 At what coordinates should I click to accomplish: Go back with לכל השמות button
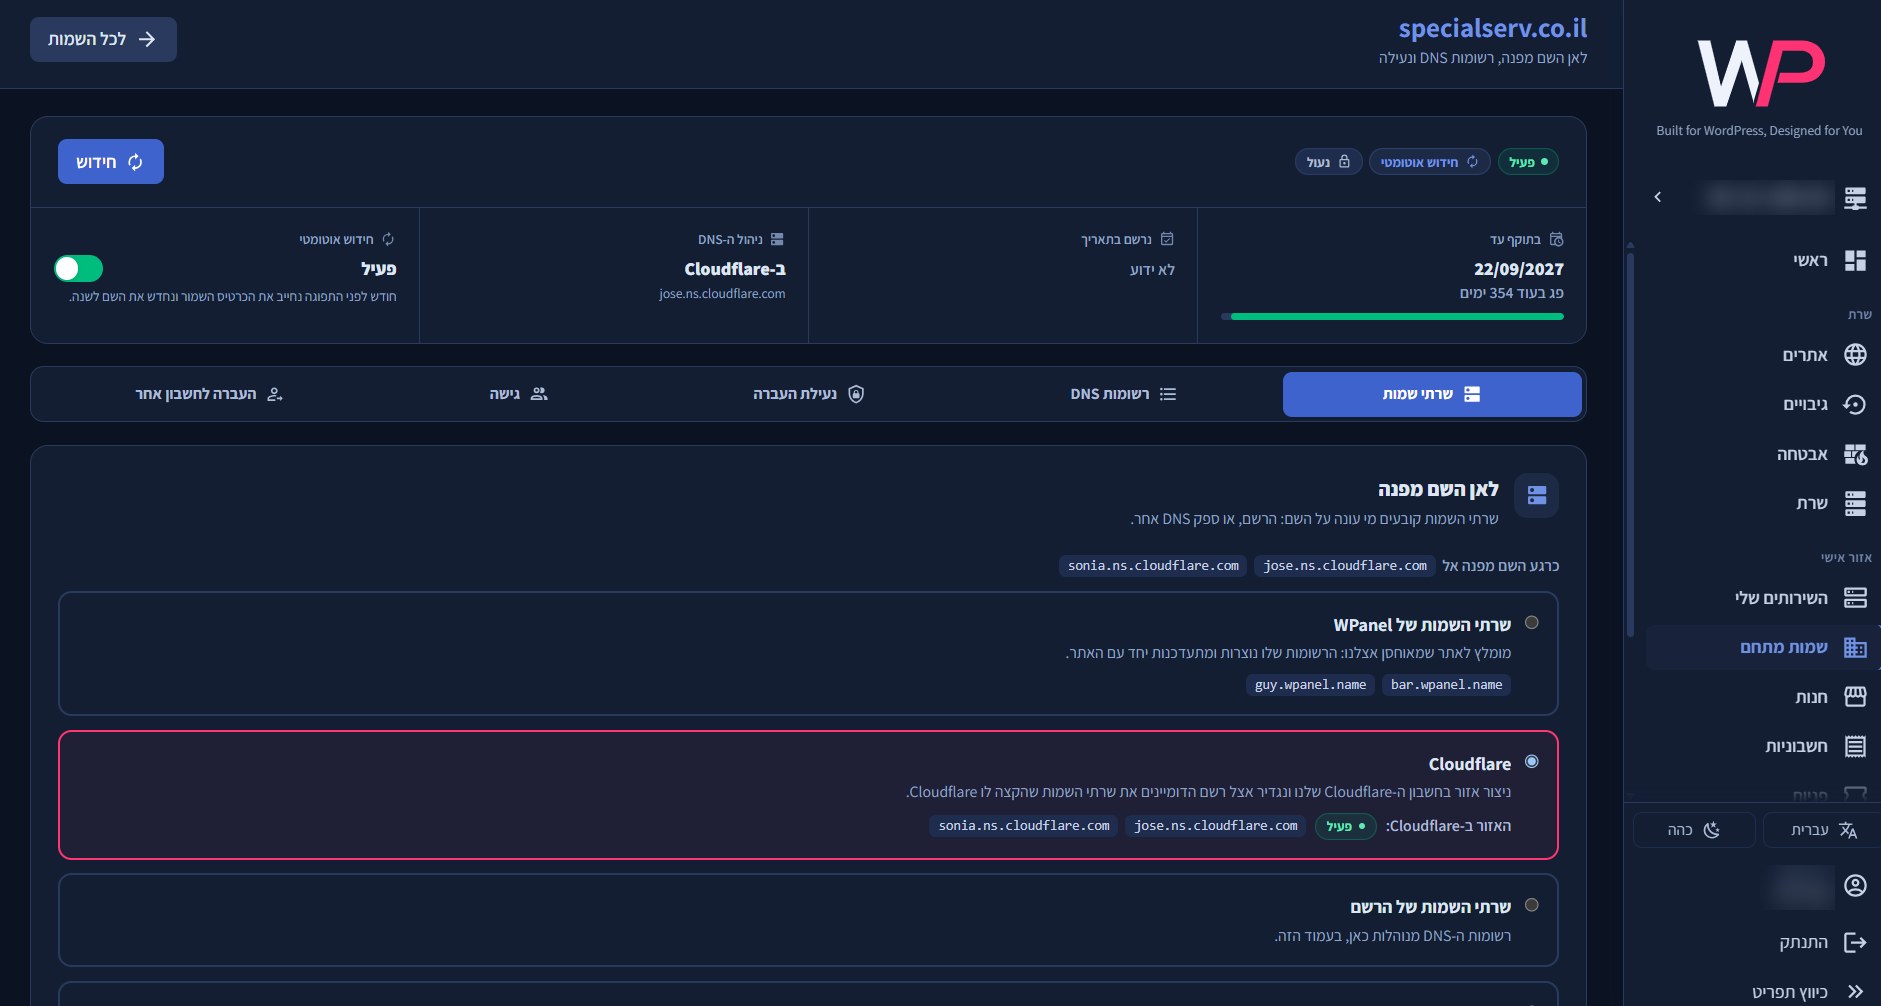(x=103, y=39)
